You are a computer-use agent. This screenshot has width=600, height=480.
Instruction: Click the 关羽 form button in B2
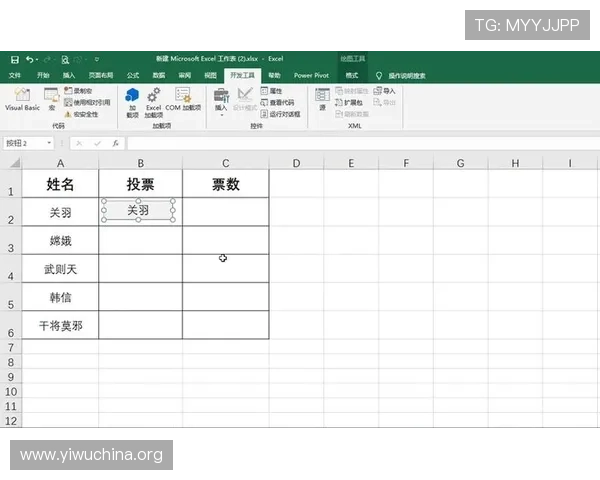click(138, 210)
